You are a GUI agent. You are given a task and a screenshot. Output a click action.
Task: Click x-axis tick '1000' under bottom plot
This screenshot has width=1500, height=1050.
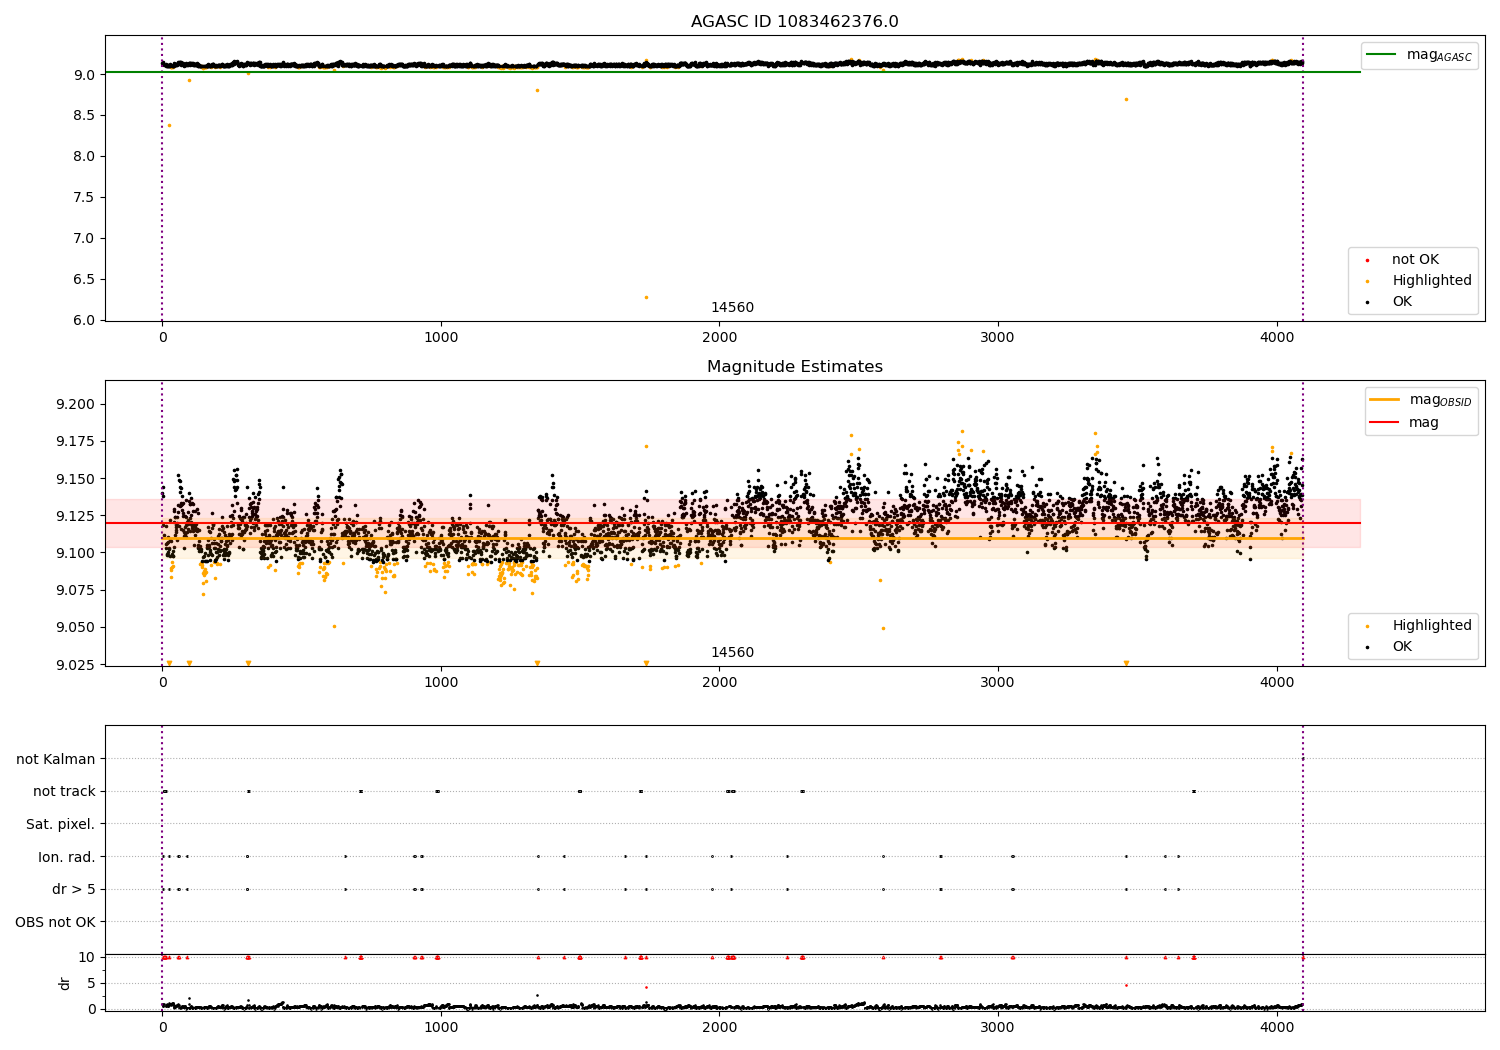click(441, 1027)
